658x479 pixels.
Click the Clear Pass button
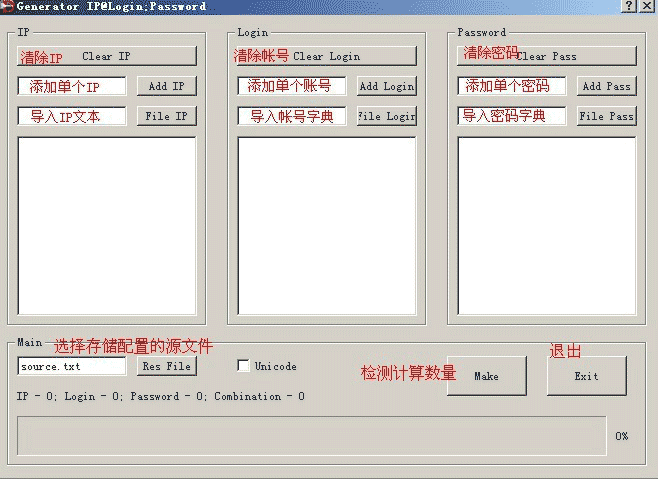pos(546,56)
